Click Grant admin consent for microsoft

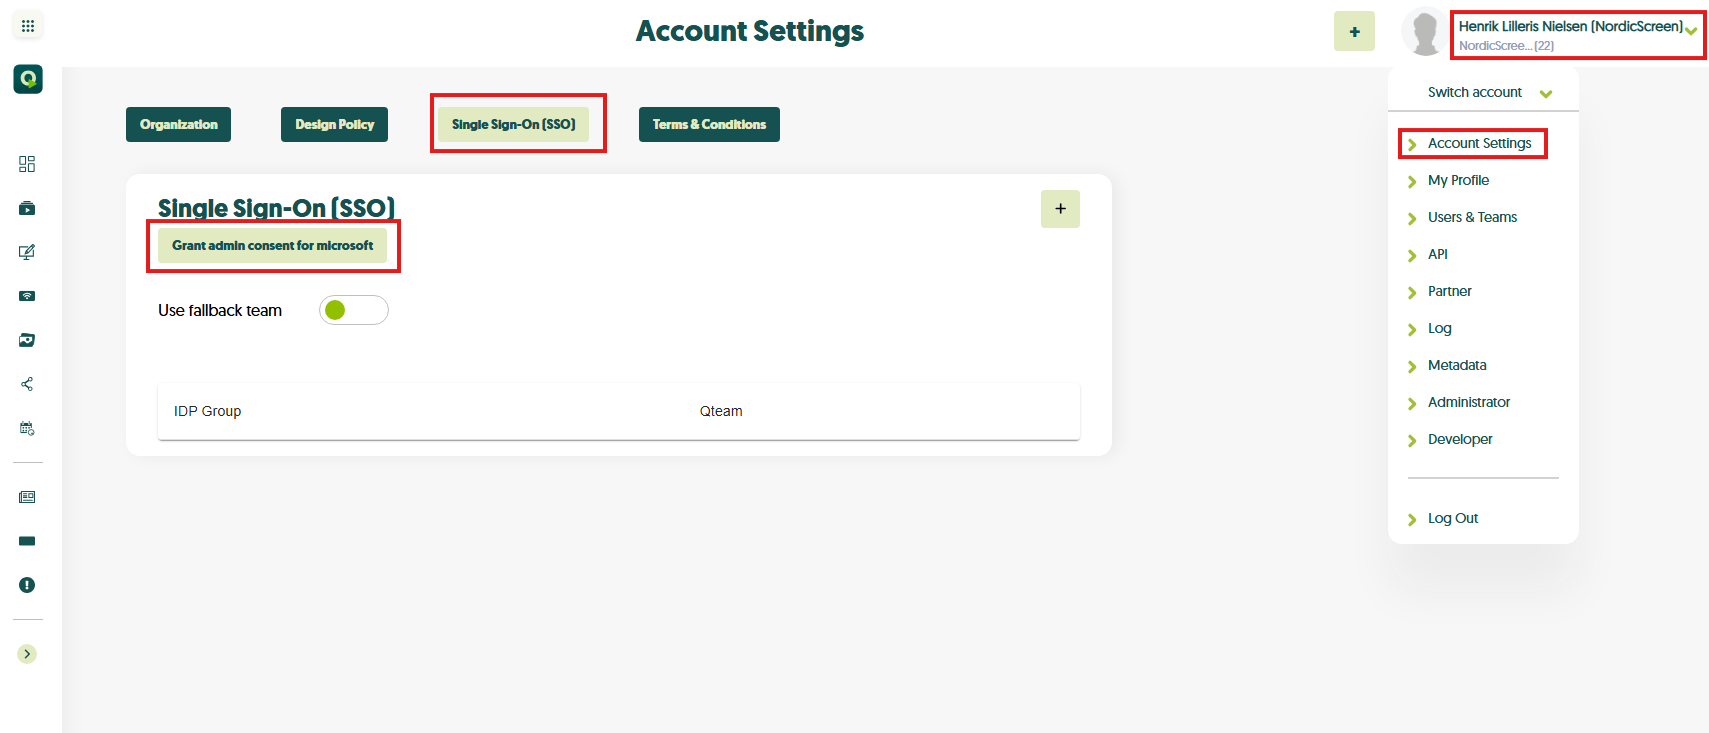point(272,246)
